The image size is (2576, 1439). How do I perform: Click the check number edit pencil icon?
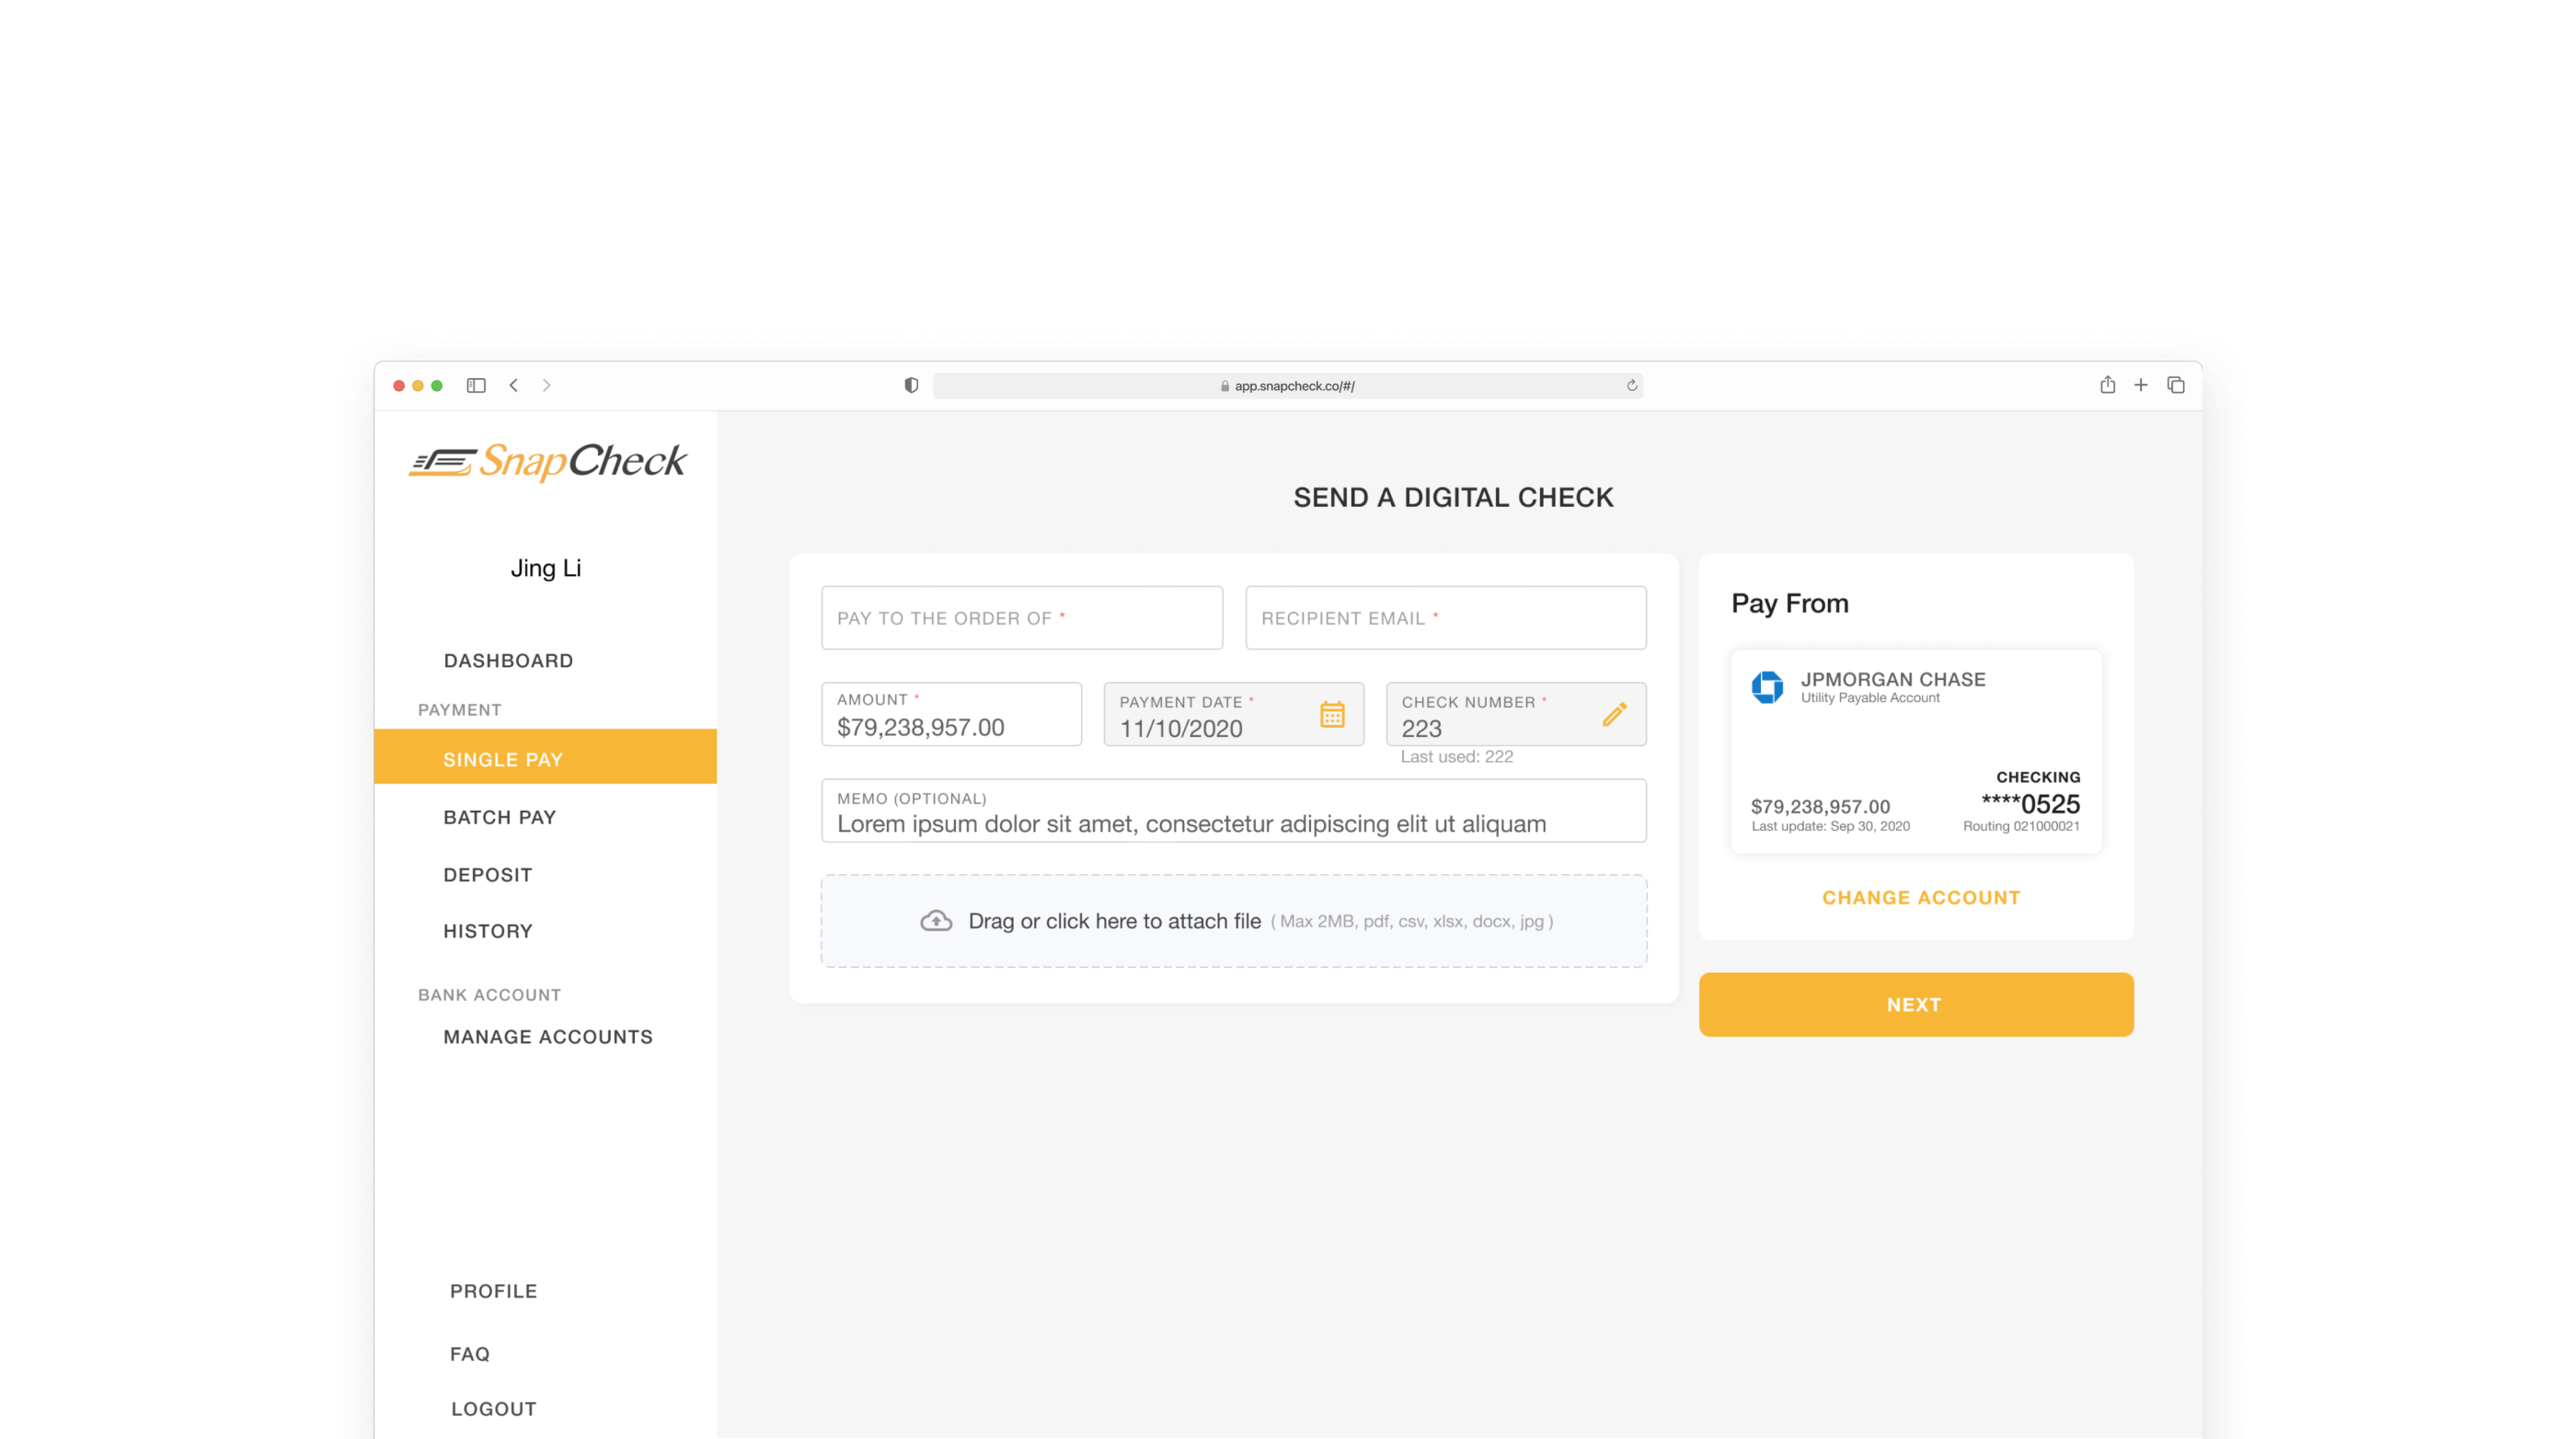tap(1614, 714)
